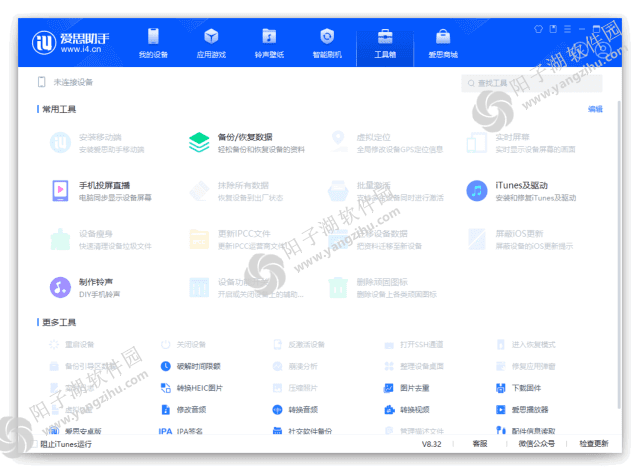
Task: Launch 手机投屏直播 screen mirroring tool
Action: [x=104, y=191]
